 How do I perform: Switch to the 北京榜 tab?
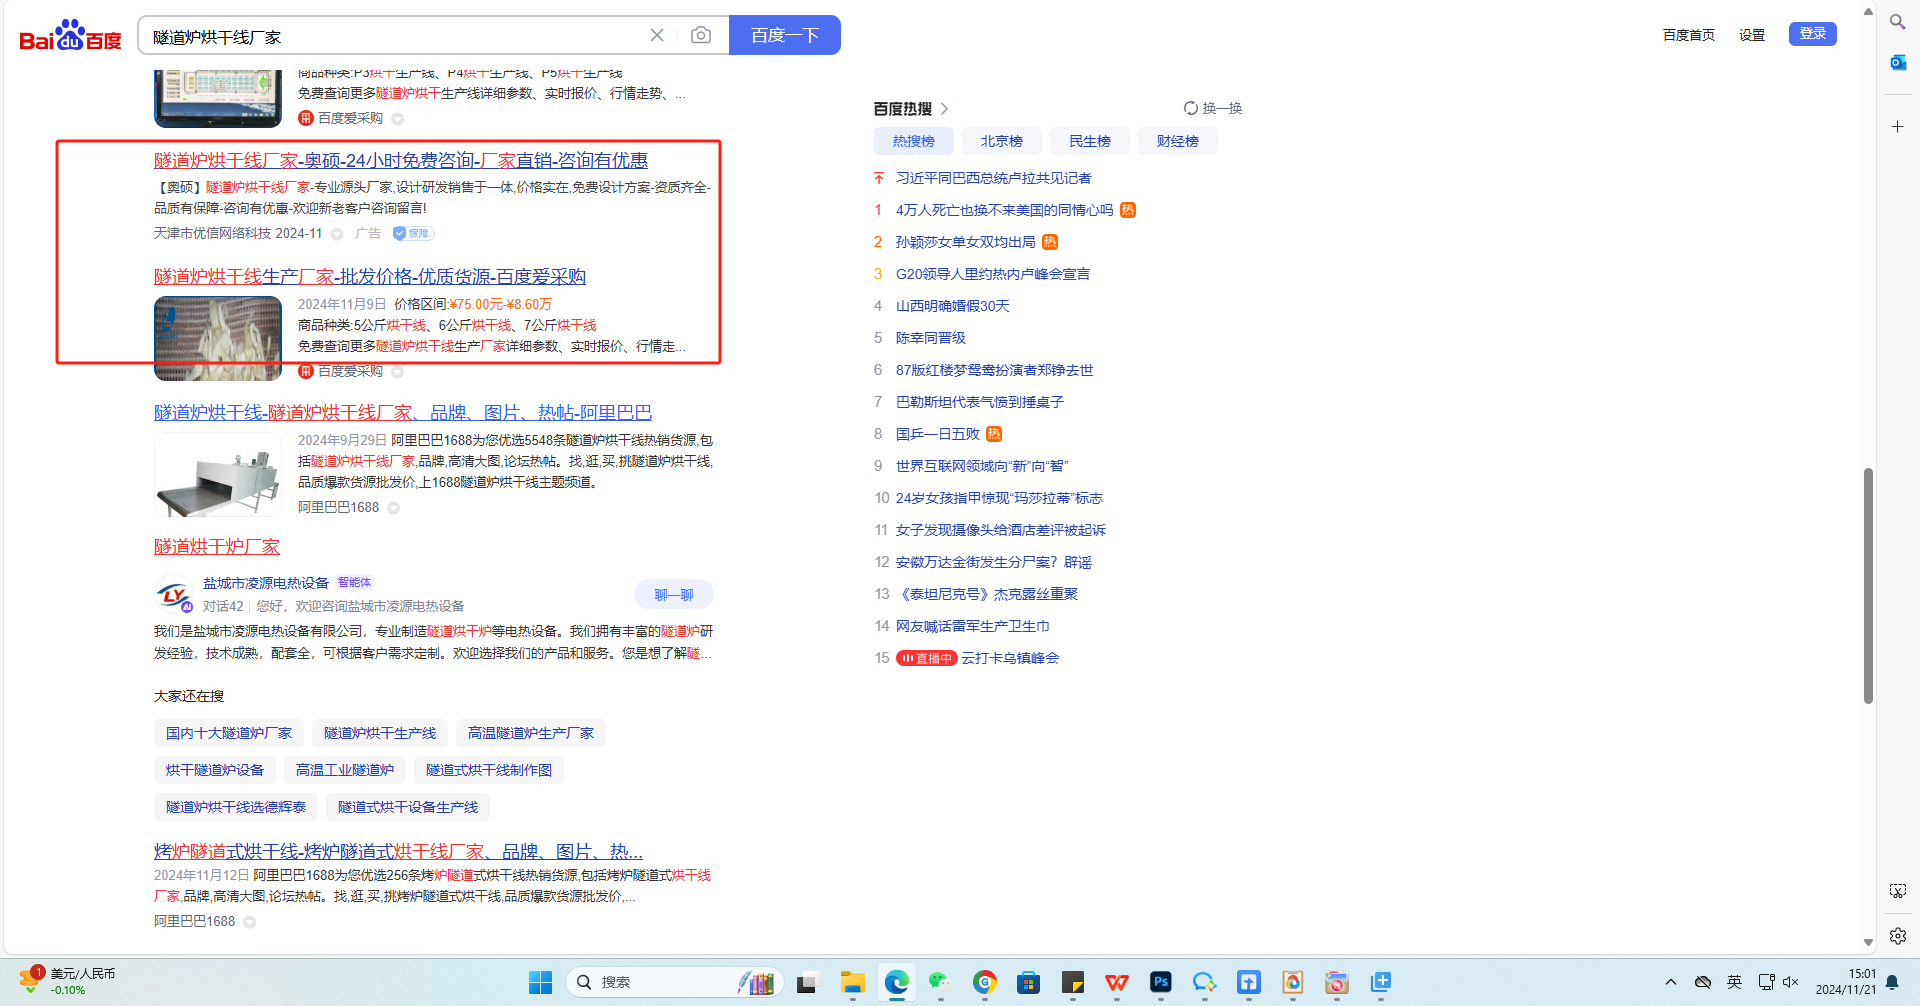click(1001, 141)
